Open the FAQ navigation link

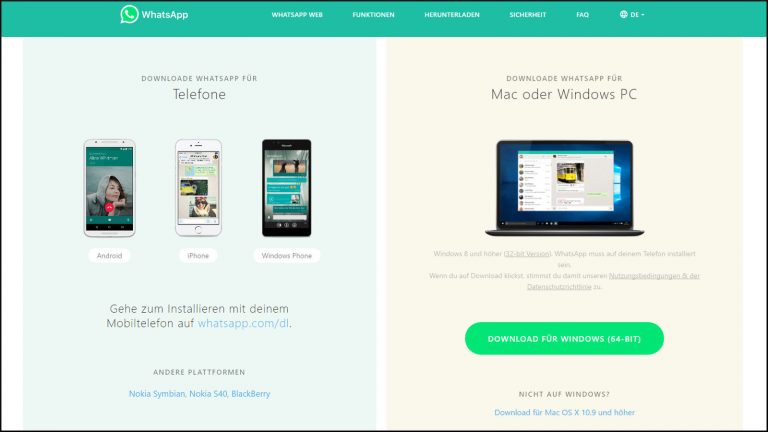582,15
